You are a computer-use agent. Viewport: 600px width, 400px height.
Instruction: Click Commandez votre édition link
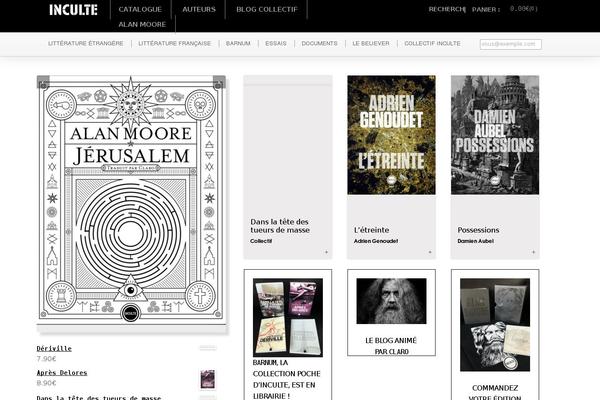495,392
